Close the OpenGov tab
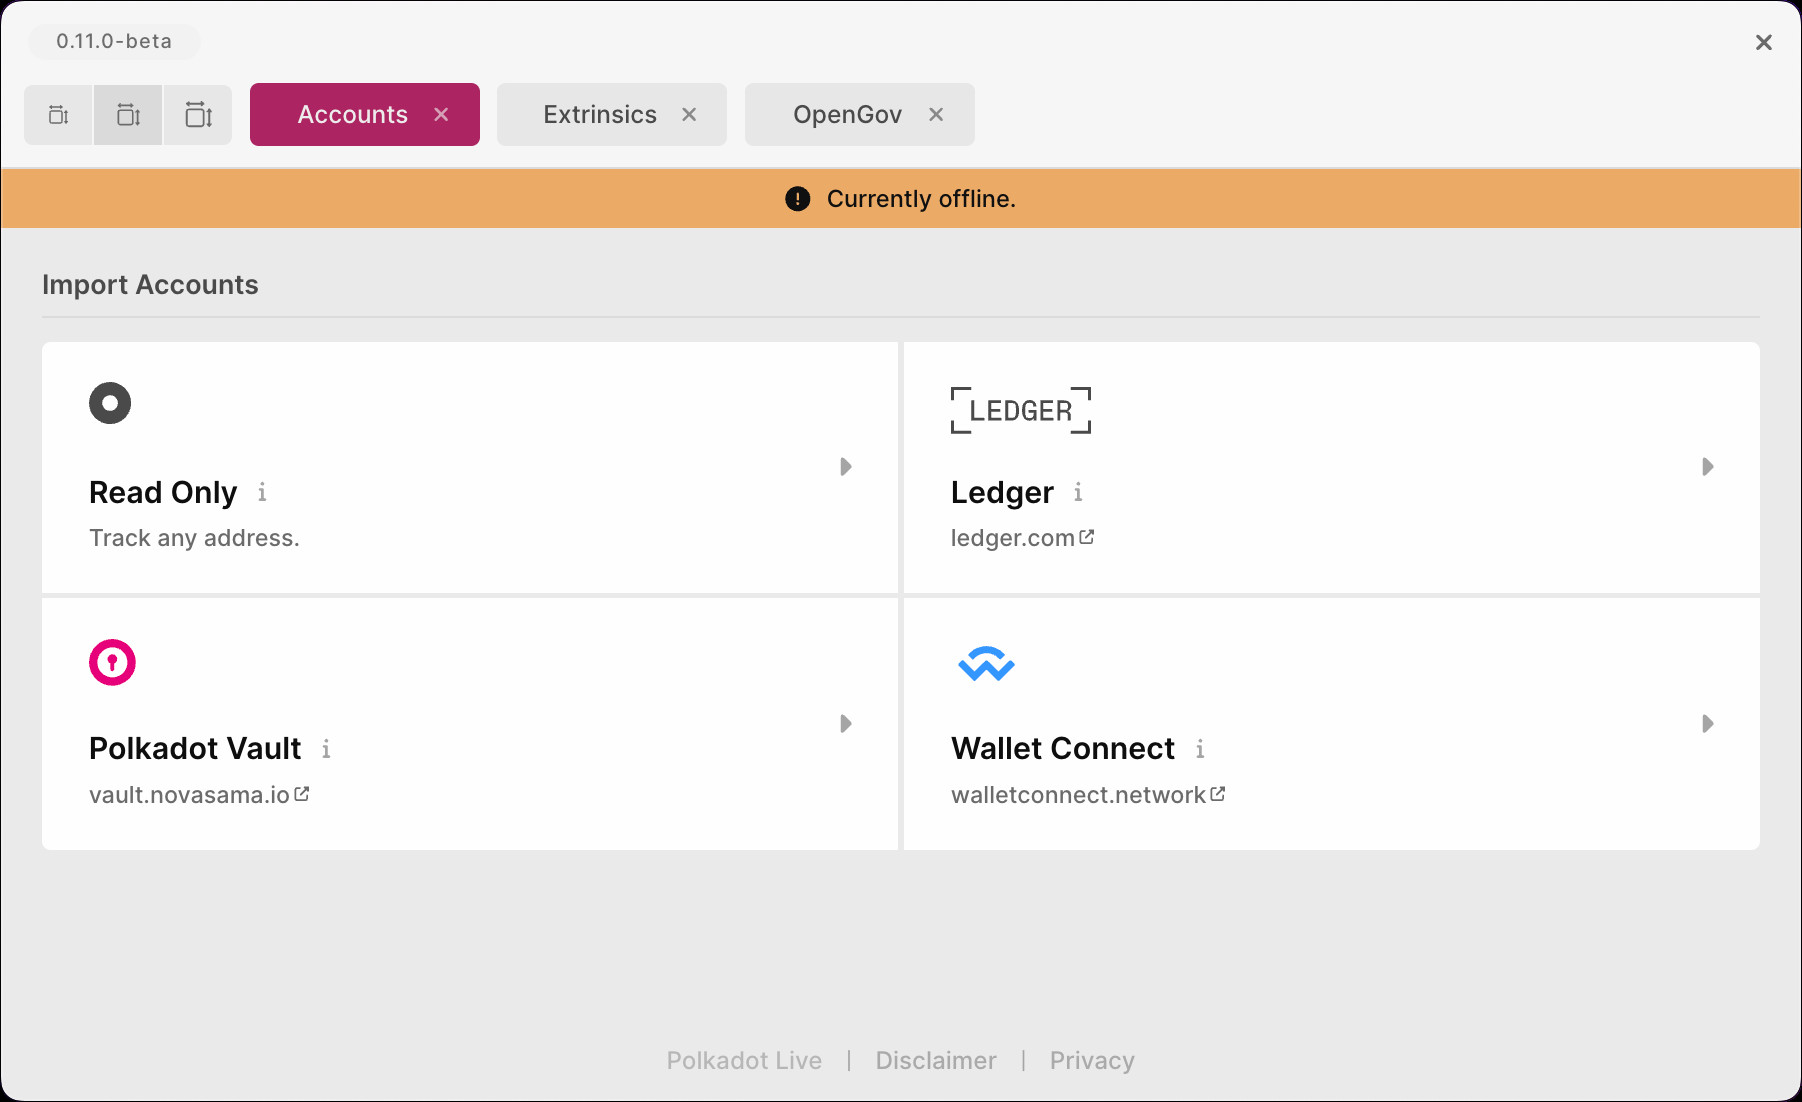 (x=936, y=115)
